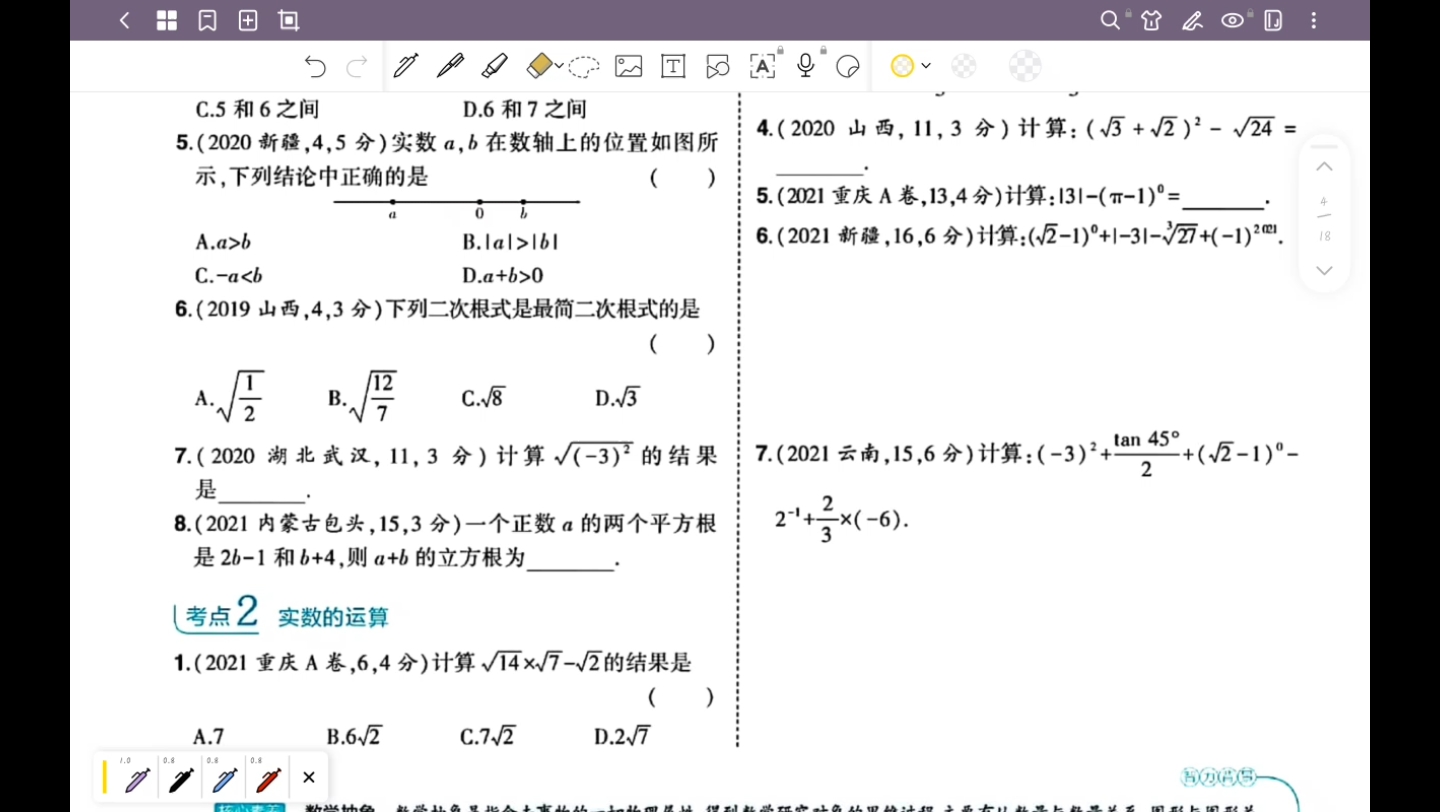The image size is (1440, 812).
Task: Expand the color picker dropdown
Action: [x=926, y=66]
